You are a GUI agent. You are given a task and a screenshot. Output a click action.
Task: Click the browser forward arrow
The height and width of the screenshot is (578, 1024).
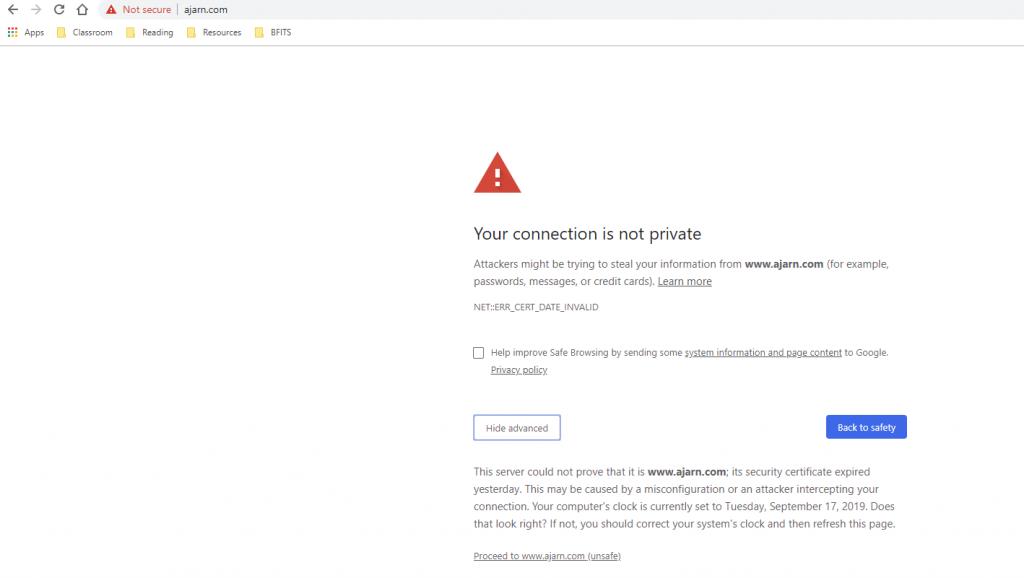36,10
